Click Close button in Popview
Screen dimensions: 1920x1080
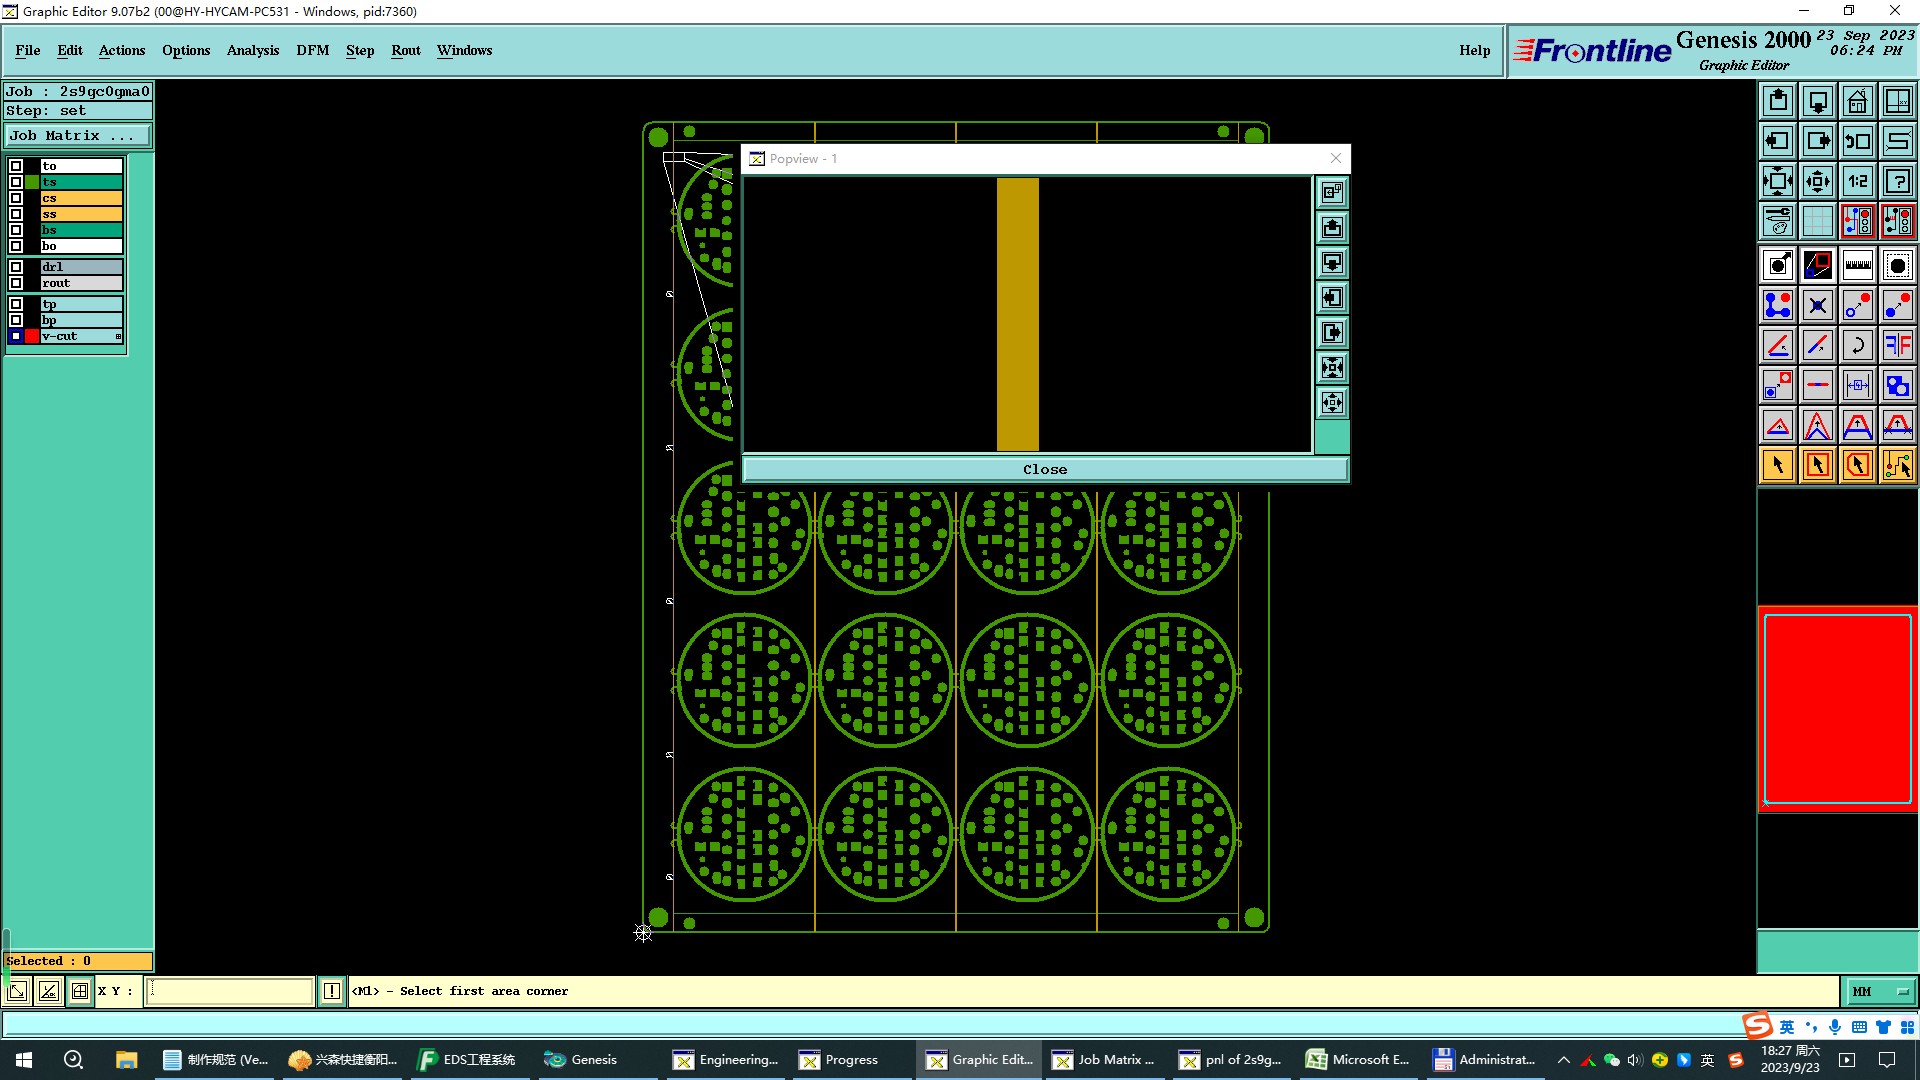[1045, 469]
